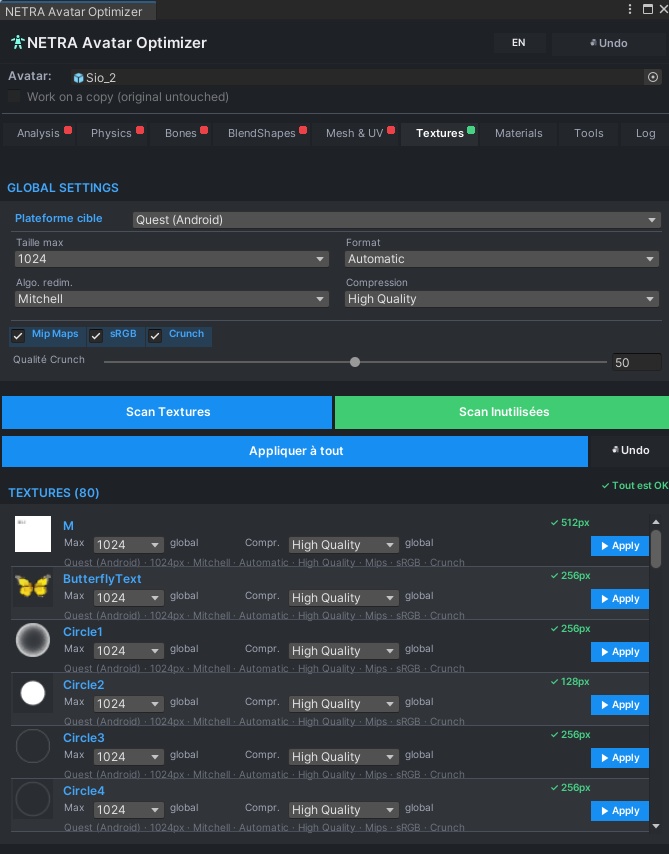Toggle the Crunch checkbox
669x854 pixels.
(x=155, y=336)
